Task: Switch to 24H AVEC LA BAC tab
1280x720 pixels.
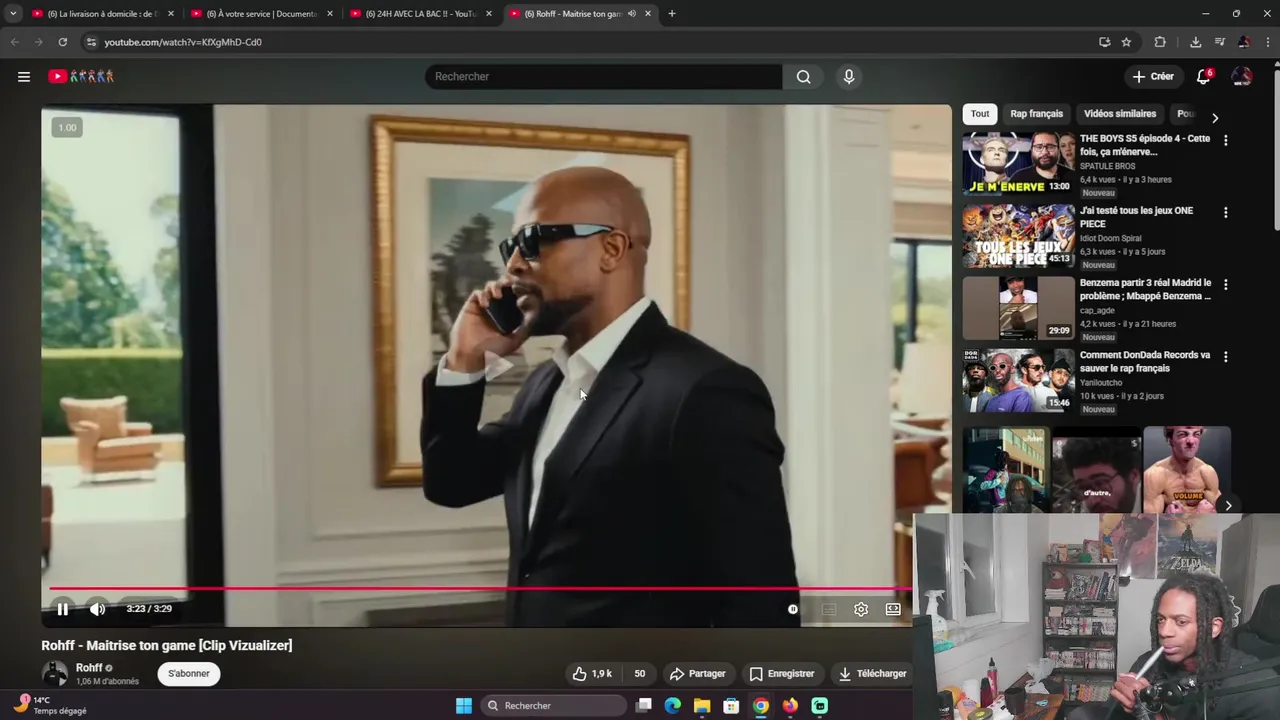Action: (x=420, y=14)
